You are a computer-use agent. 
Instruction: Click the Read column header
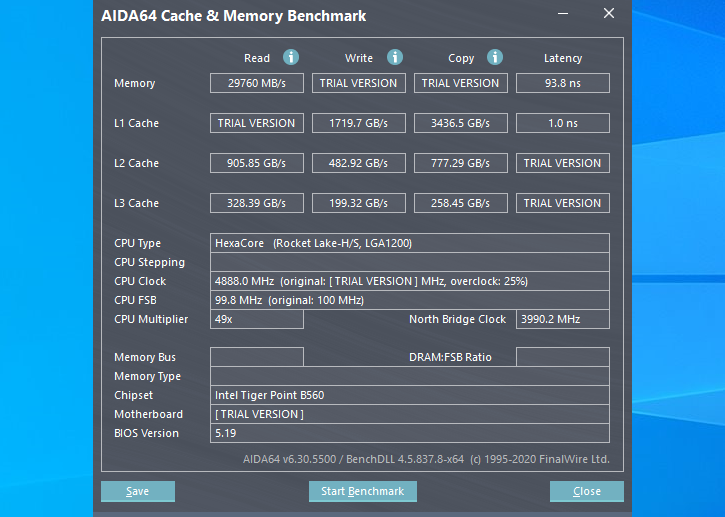pyautogui.click(x=257, y=58)
